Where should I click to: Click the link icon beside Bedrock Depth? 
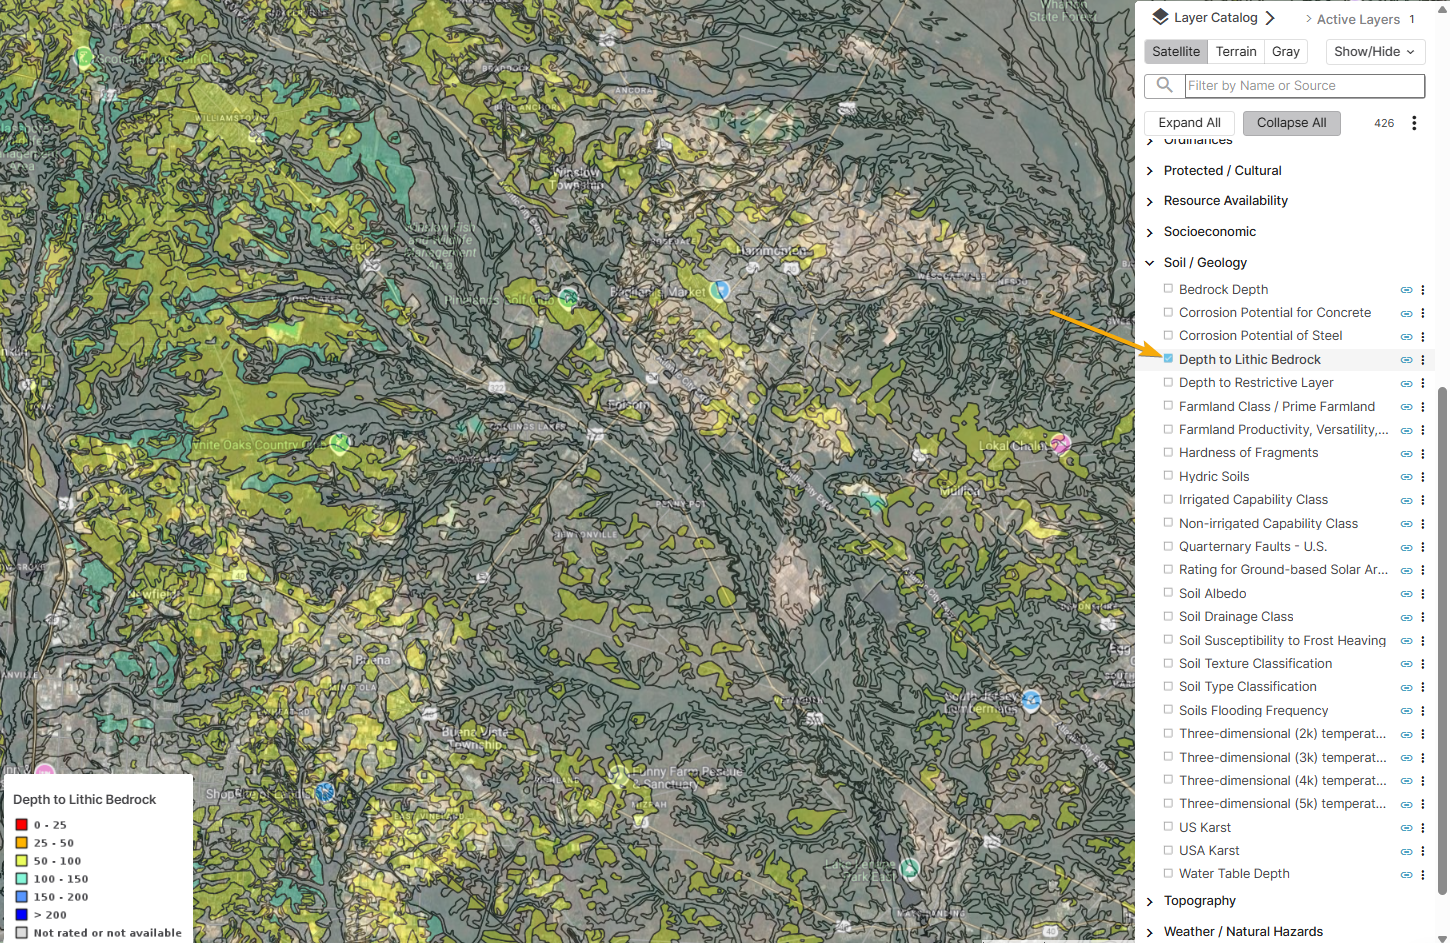pyautogui.click(x=1406, y=289)
